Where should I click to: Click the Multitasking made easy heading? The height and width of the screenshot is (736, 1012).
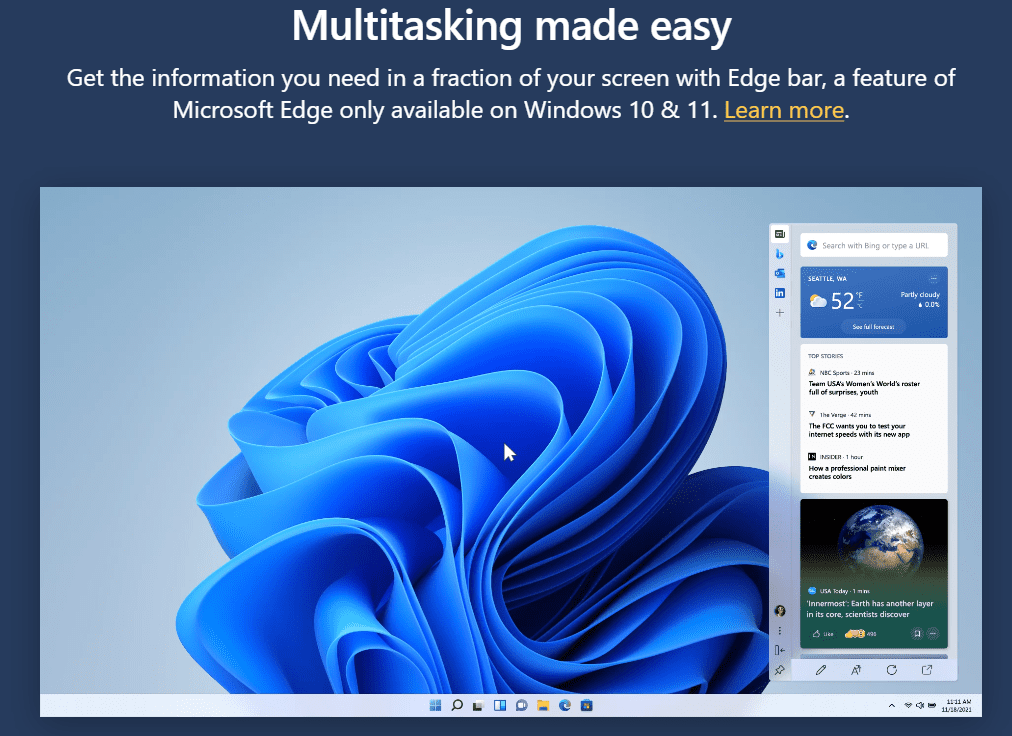click(x=511, y=27)
